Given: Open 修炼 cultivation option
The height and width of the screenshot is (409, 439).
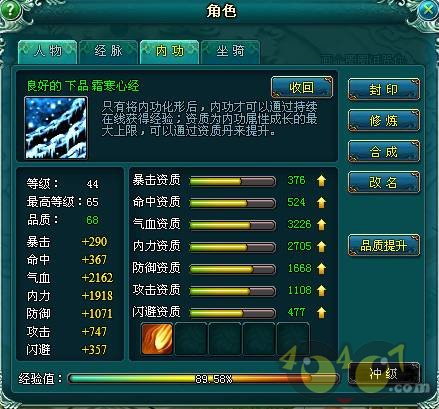Looking at the screenshot, I should coord(384,120).
